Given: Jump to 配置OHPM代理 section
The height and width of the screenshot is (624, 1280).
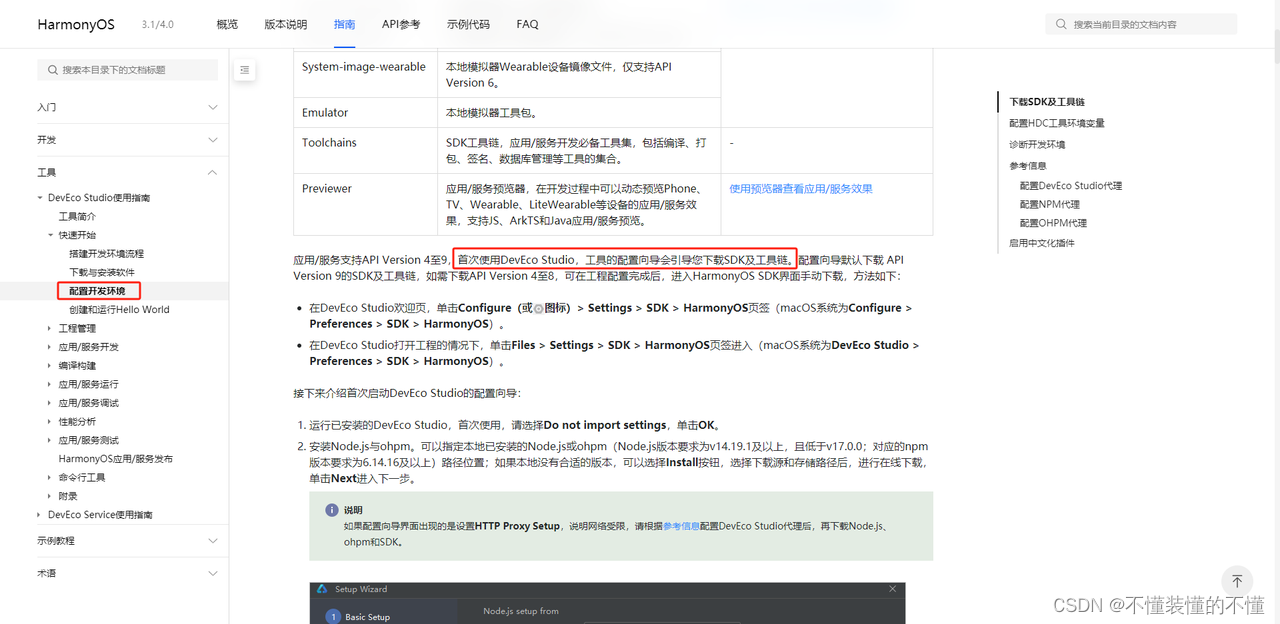Looking at the screenshot, I should (1053, 223).
